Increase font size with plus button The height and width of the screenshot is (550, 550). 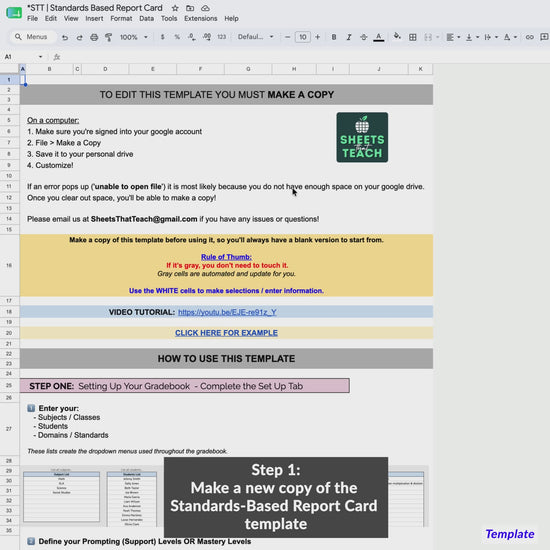tap(317, 37)
